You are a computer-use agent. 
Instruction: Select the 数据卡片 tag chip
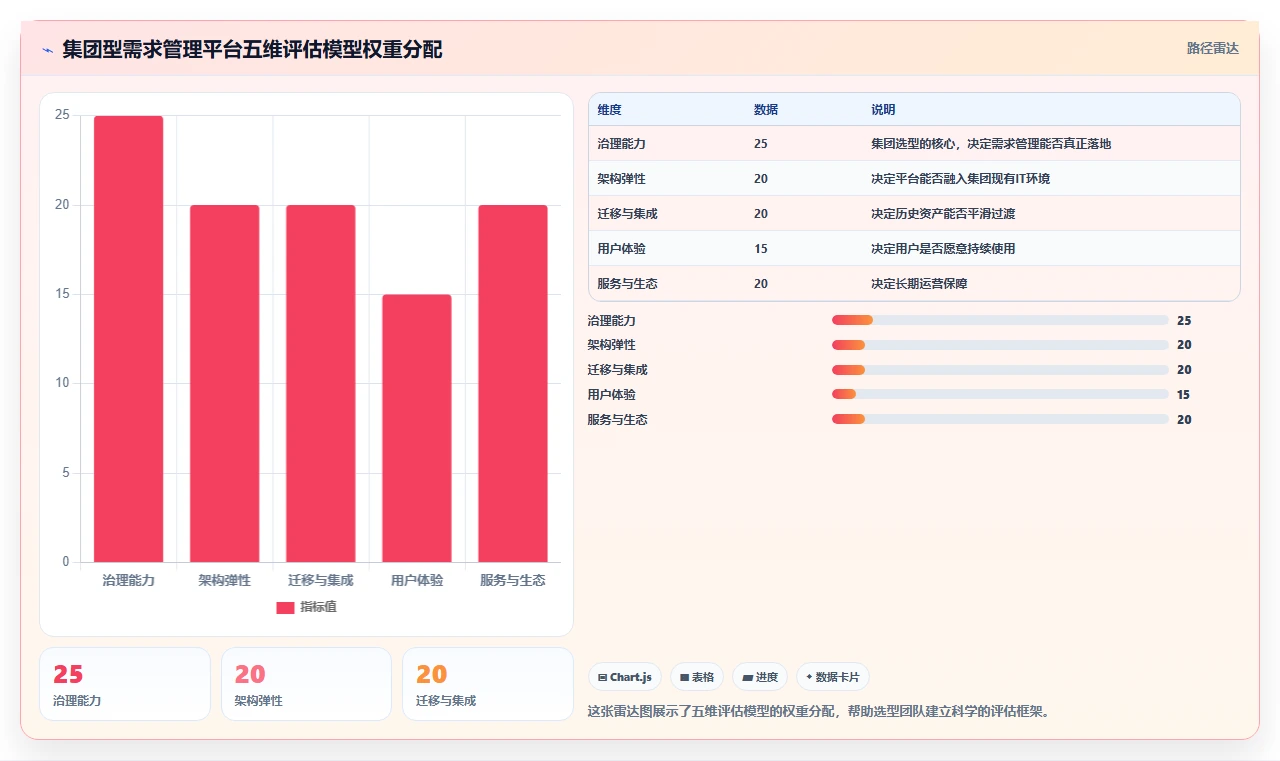(x=833, y=677)
